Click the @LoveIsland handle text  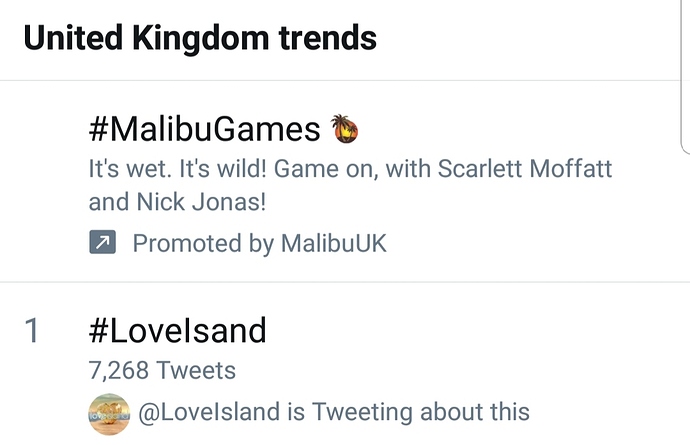pos(209,412)
